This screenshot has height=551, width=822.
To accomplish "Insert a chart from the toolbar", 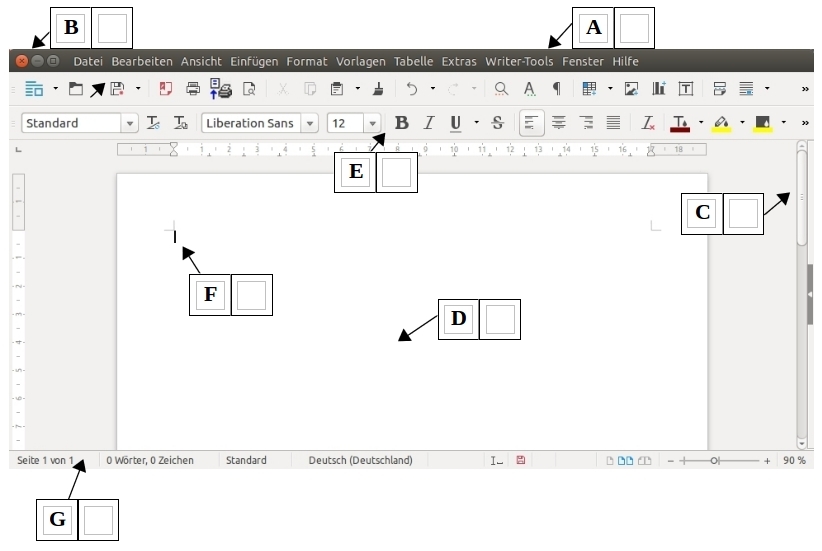I will coord(659,89).
